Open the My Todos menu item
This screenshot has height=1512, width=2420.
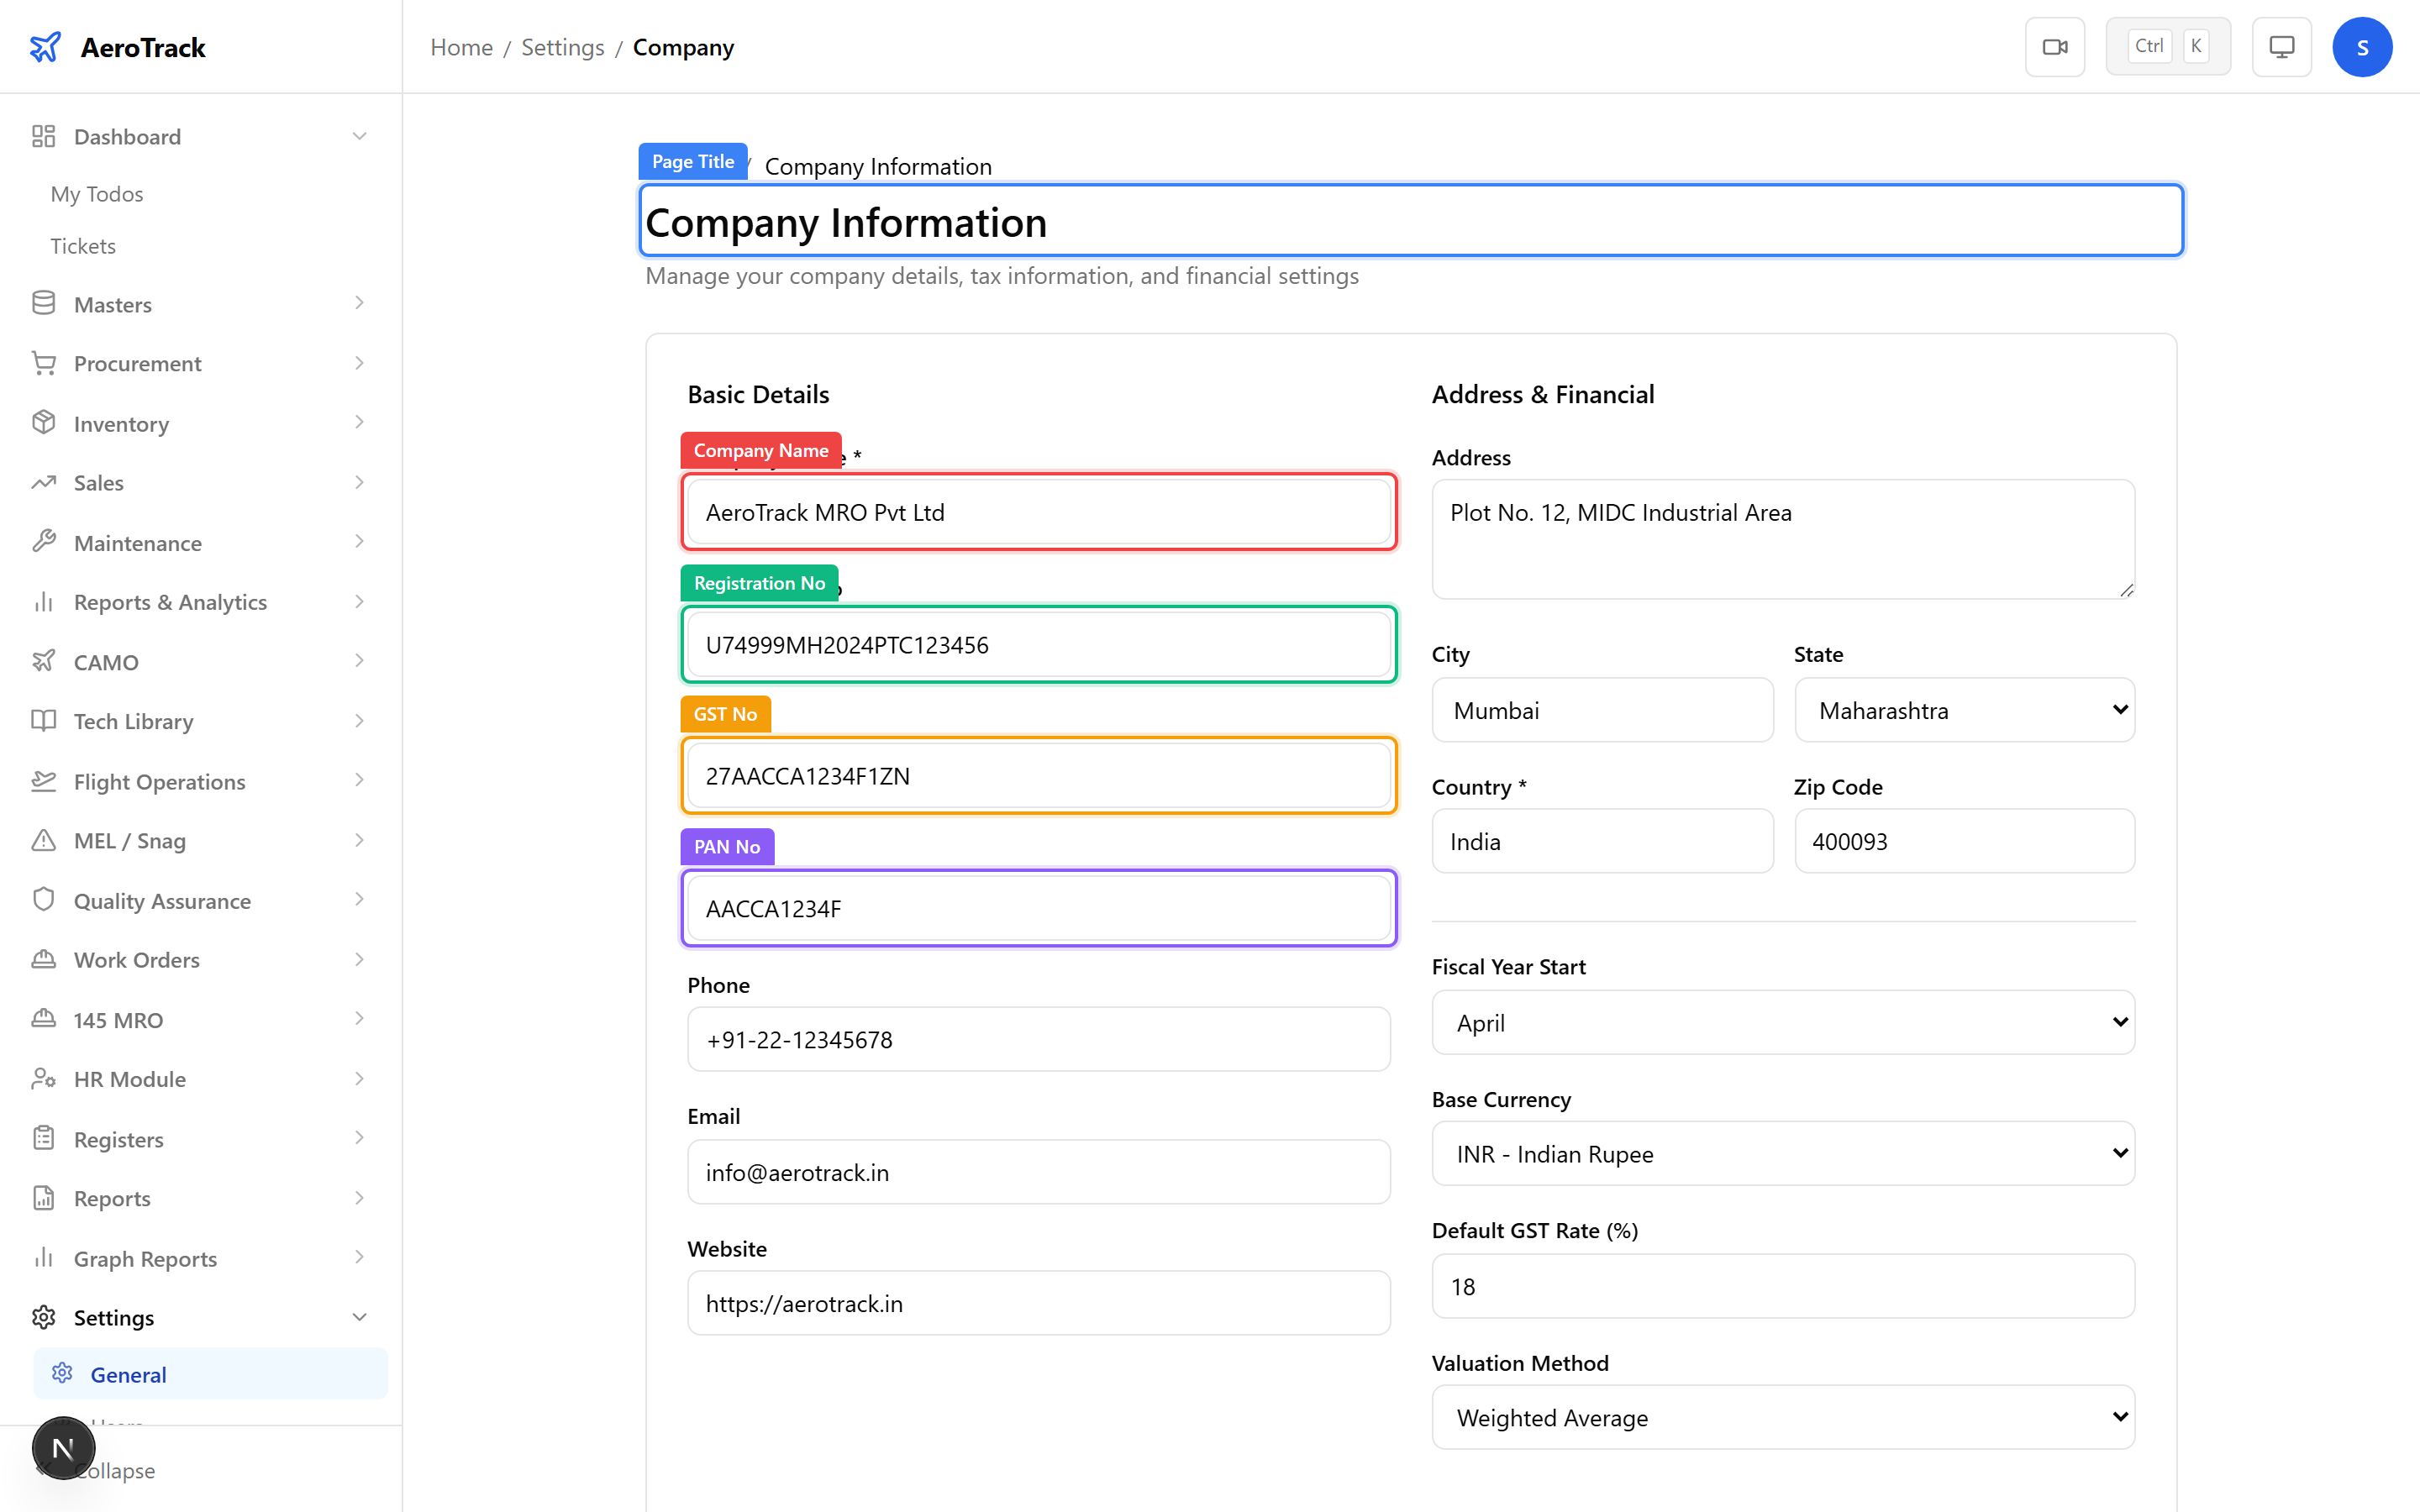[x=96, y=193]
